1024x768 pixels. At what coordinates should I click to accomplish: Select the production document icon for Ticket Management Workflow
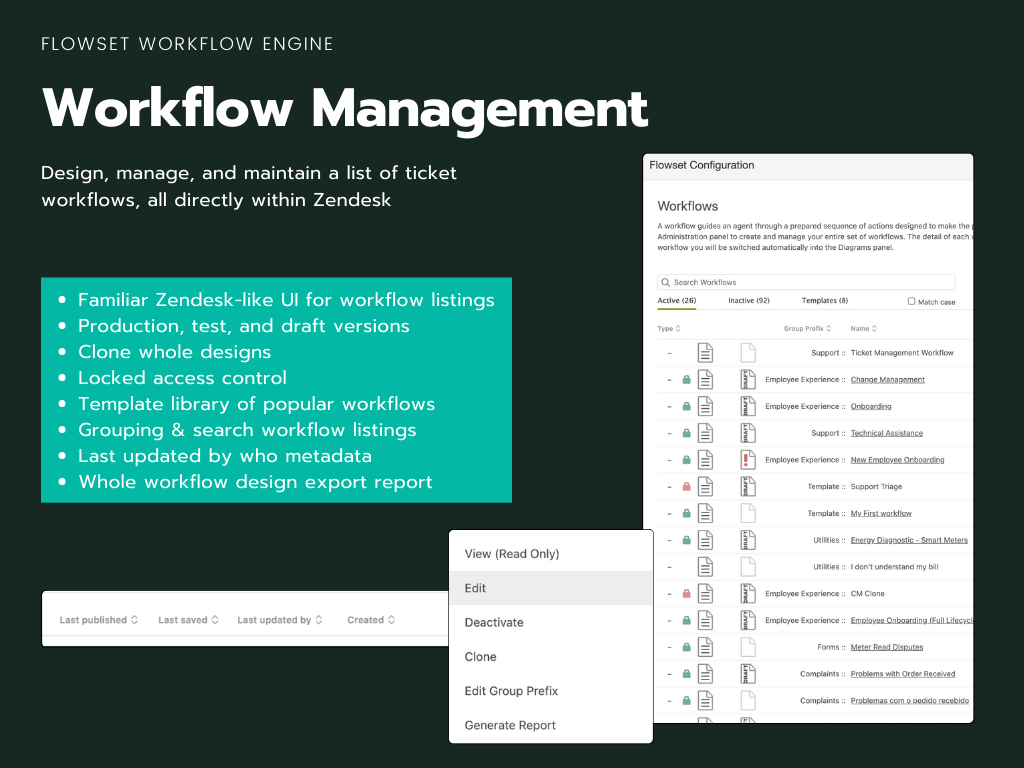[x=705, y=352]
